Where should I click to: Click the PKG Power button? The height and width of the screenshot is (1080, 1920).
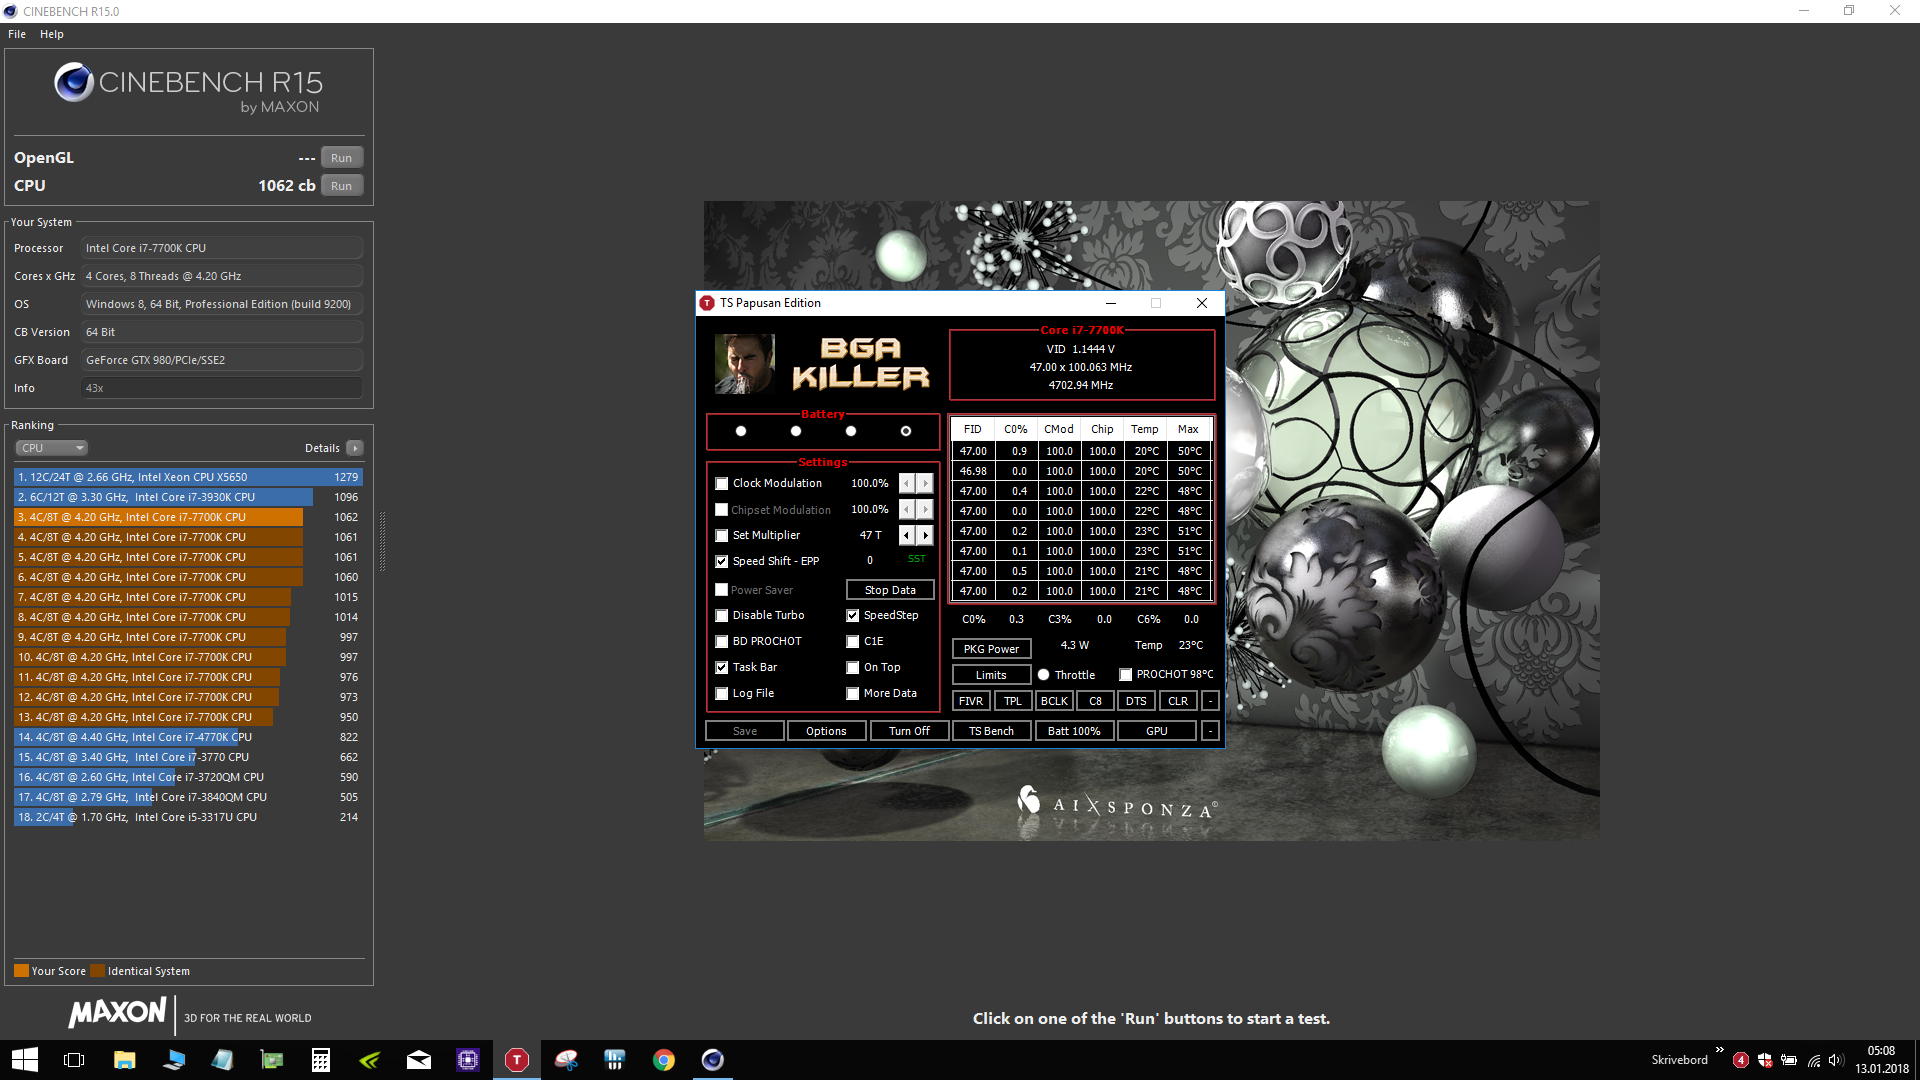coord(991,649)
